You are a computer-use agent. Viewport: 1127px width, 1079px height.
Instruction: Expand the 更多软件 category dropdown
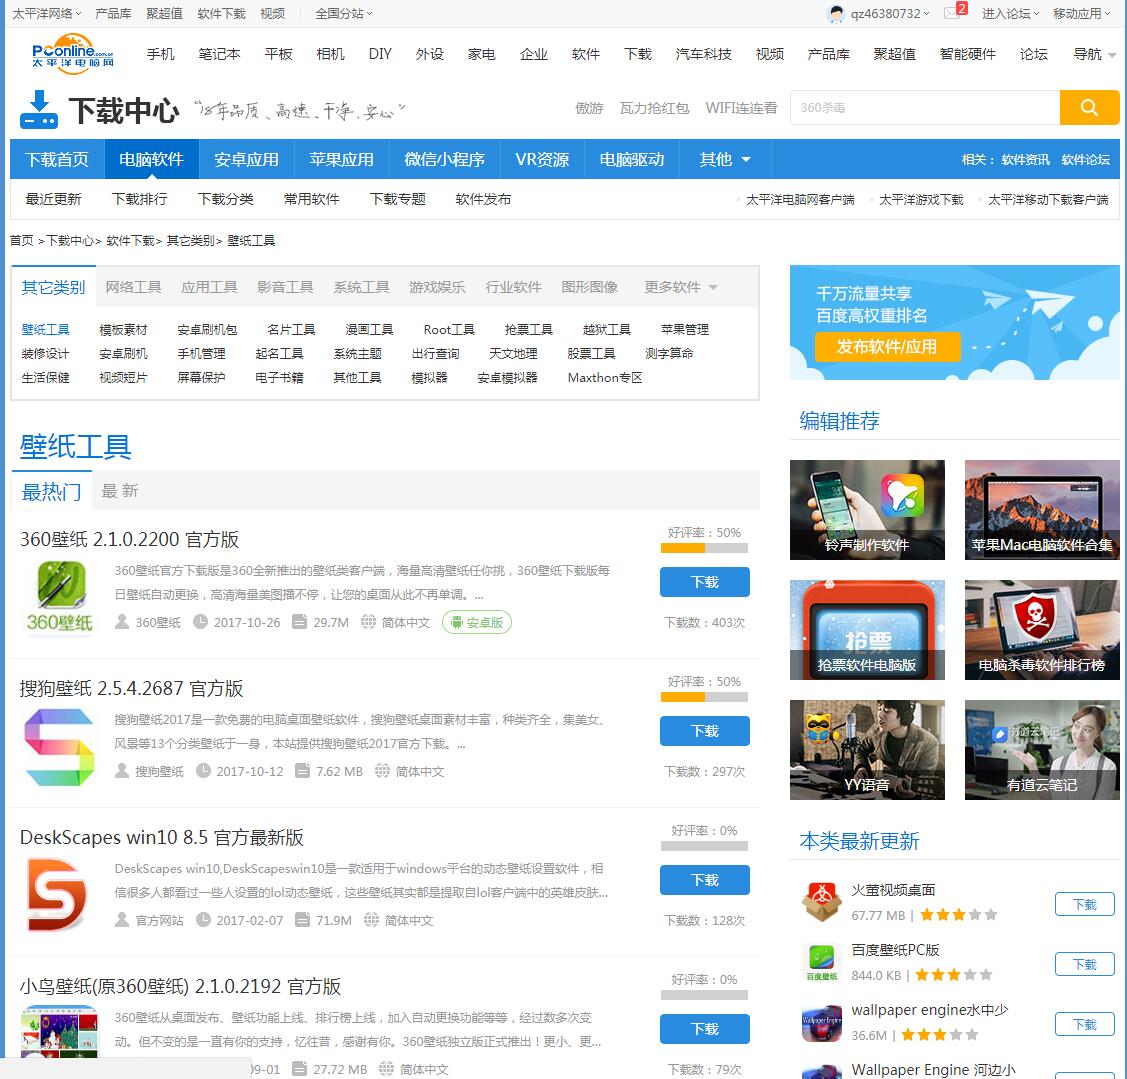pyautogui.click(x=680, y=288)
